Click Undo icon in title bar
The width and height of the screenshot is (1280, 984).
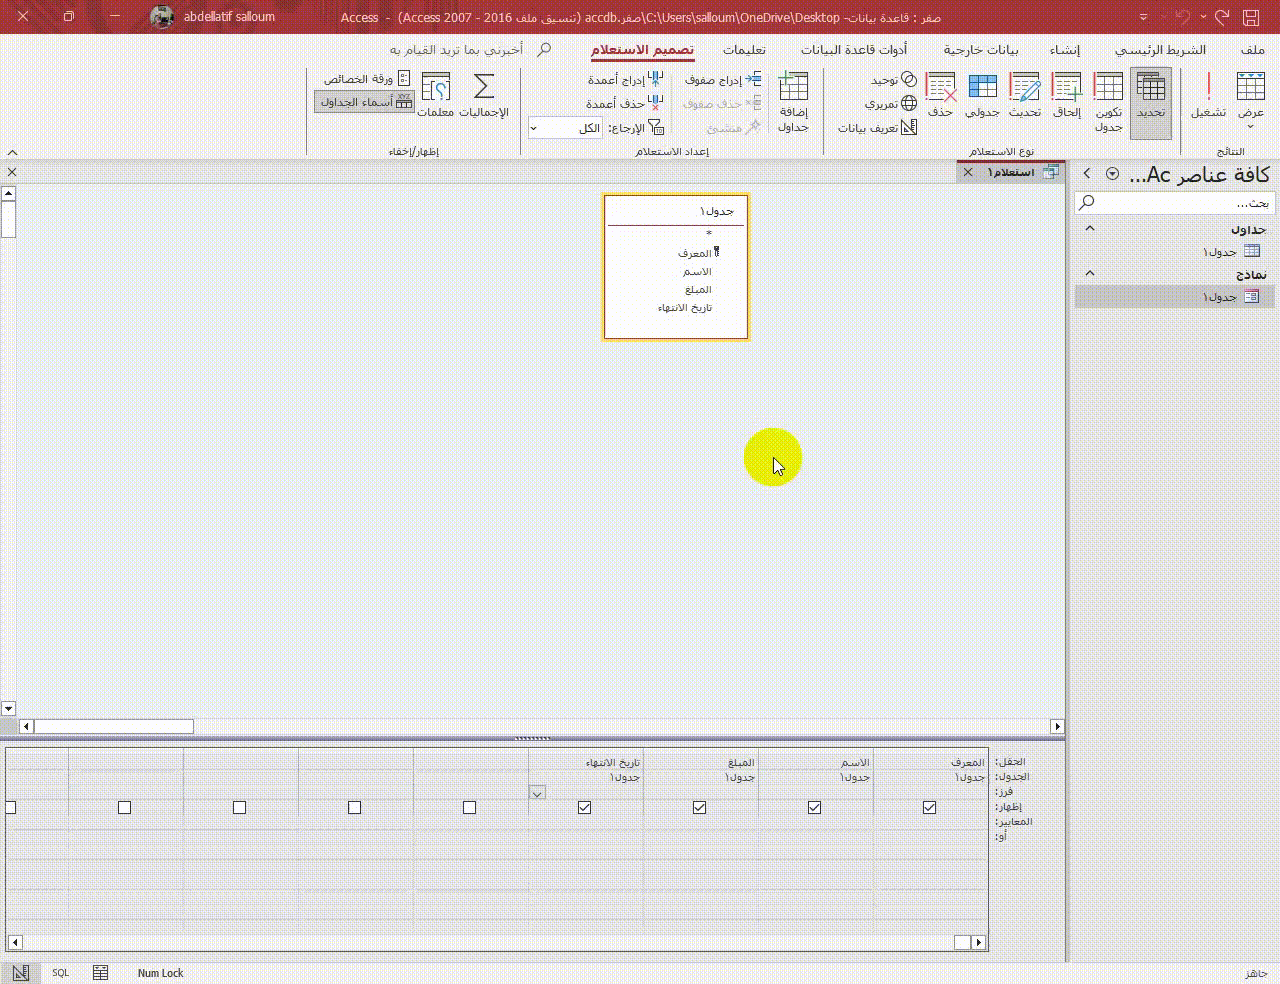click(x=1183, y=17)
